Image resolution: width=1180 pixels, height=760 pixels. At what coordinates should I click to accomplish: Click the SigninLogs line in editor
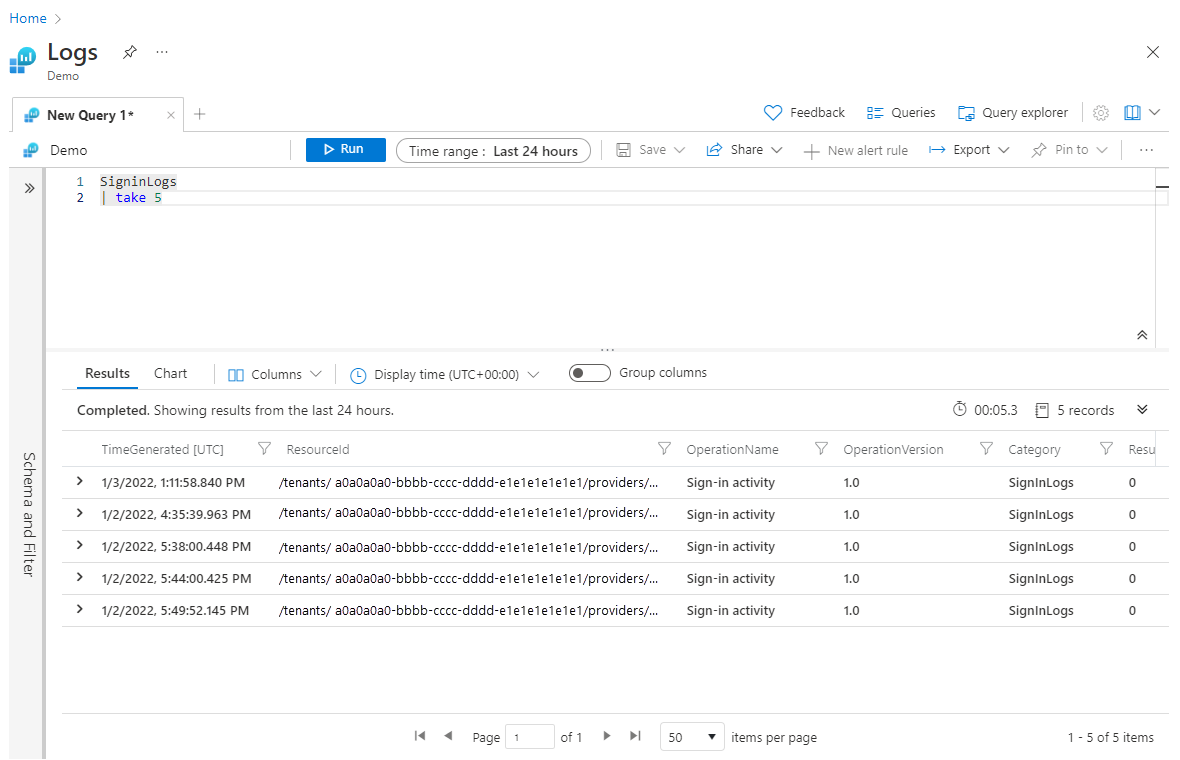(x=138, y=181)
